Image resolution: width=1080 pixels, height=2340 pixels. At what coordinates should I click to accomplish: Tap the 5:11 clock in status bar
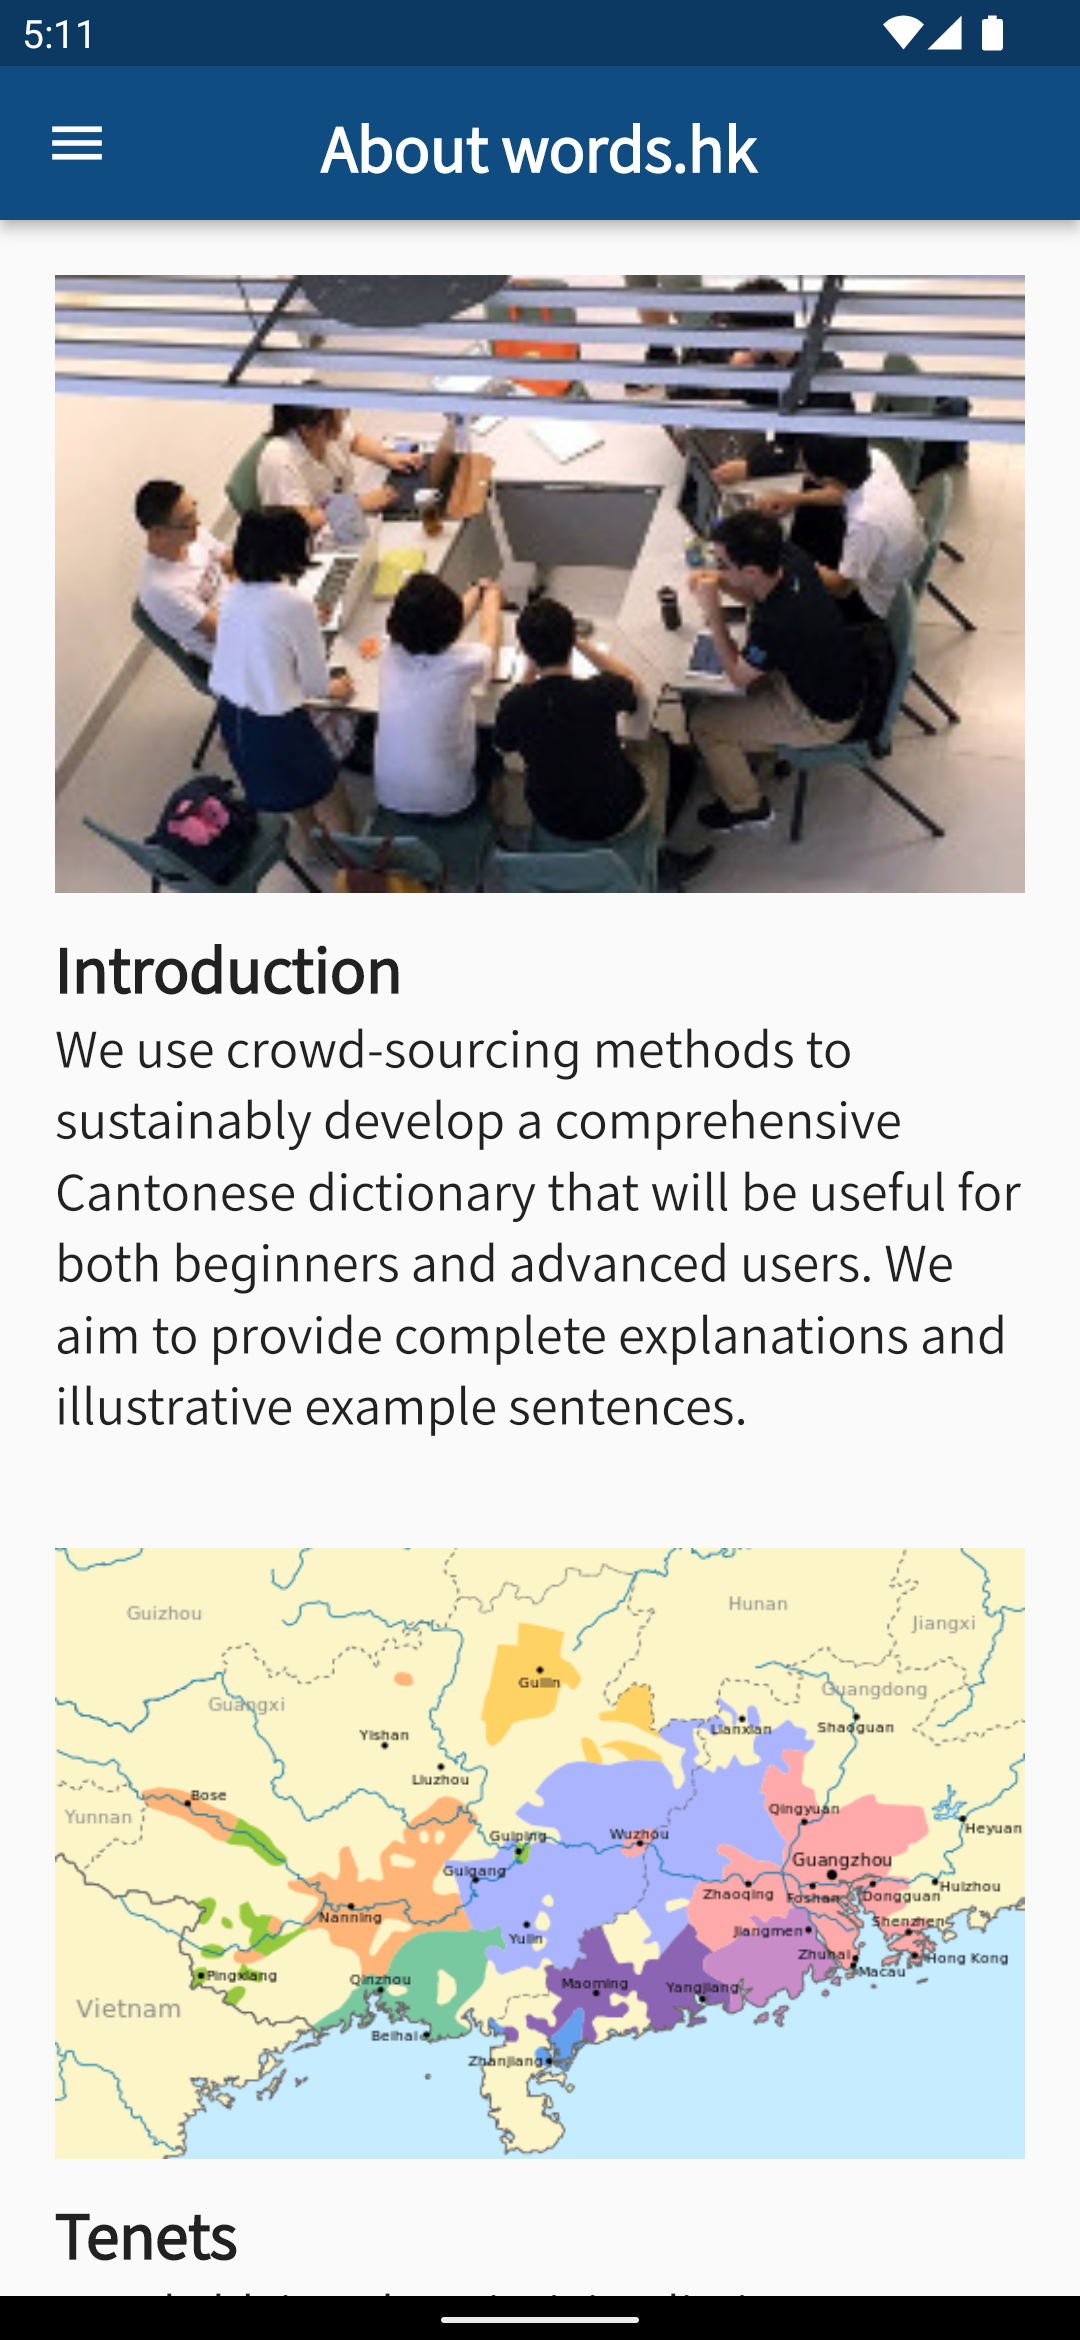pyautogui.click(x=59, y=35)
